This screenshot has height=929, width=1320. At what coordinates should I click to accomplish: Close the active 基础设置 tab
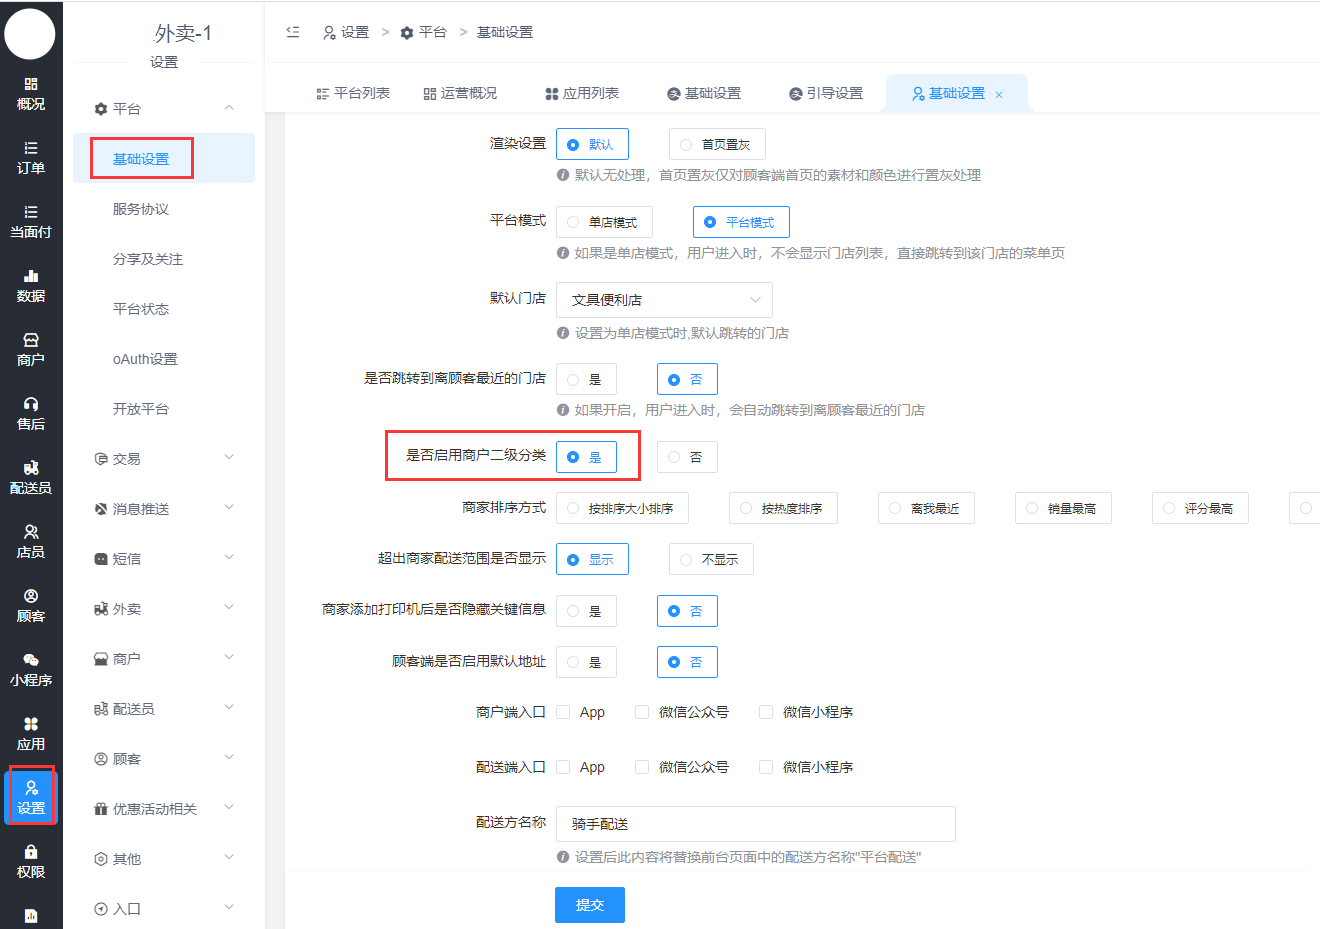[999, 95]
